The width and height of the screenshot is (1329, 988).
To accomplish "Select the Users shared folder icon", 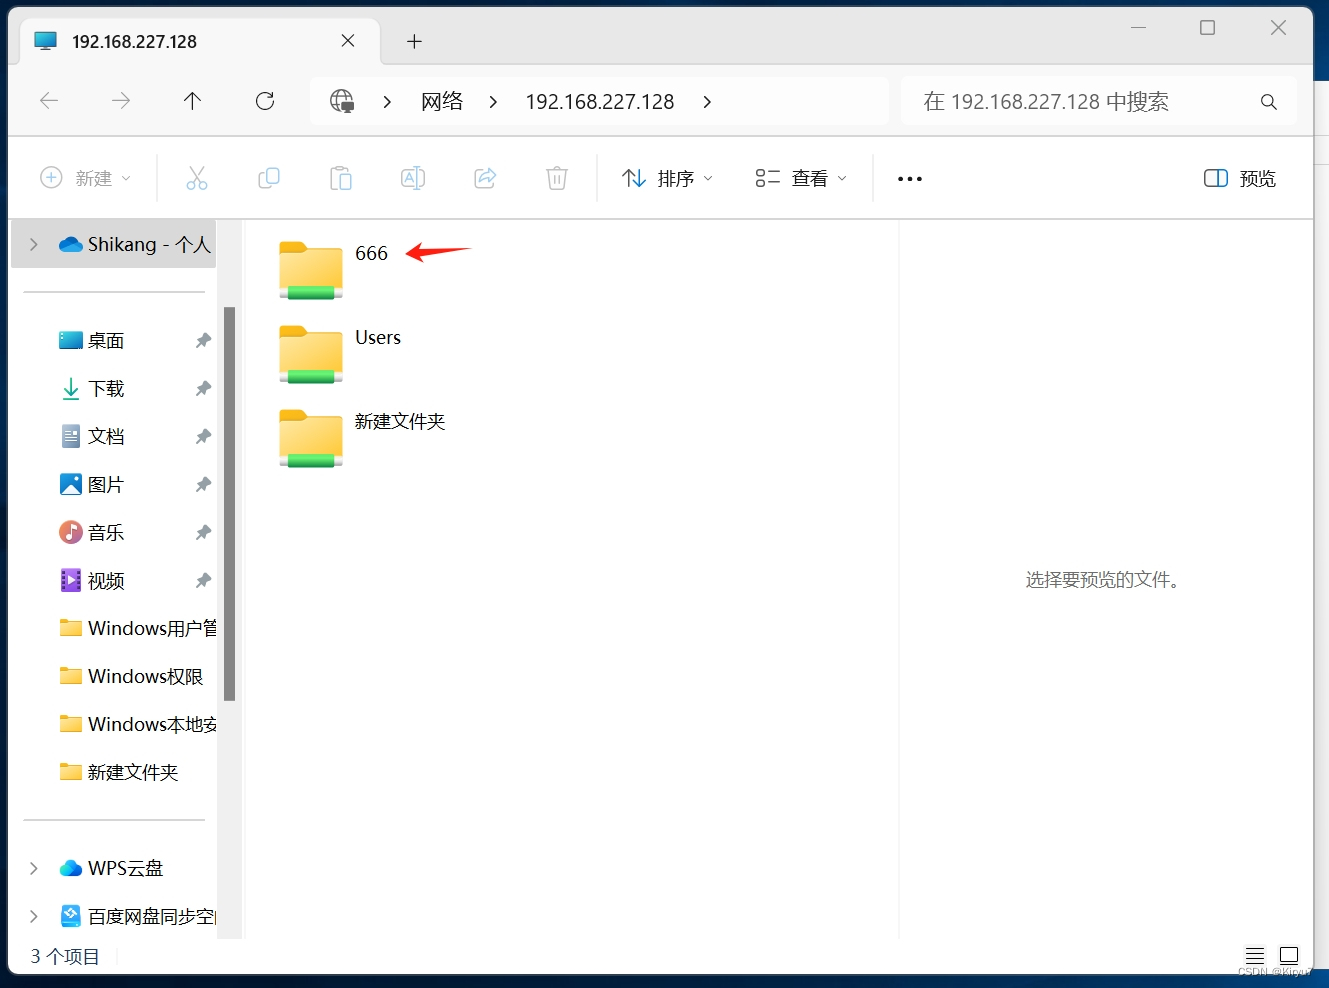I will pos(311,354).
